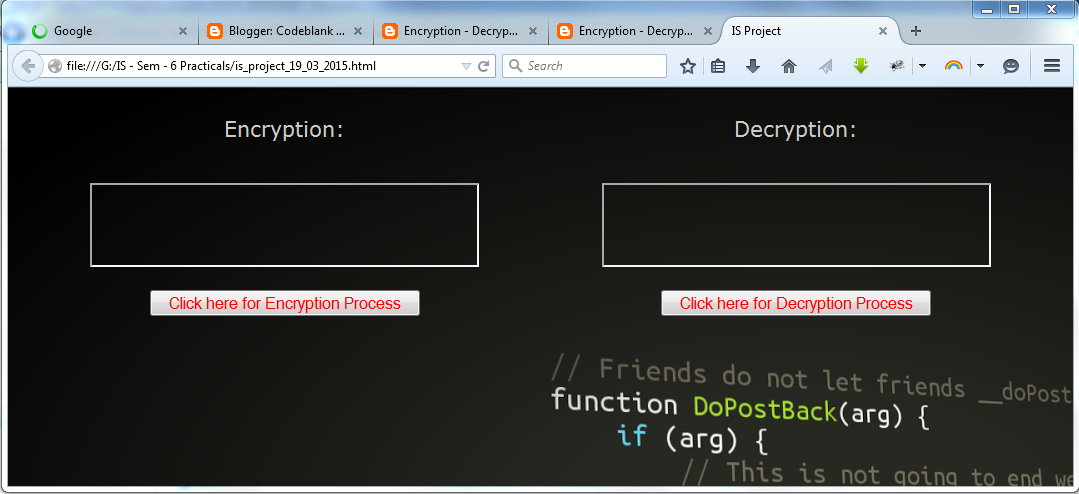Click the Google tab loading spinner icon
The width and height of the screenshot is (1079, 494).
tap(40, 31)
